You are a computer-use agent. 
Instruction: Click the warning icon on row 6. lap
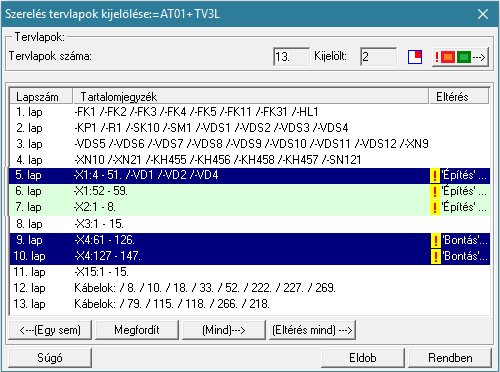(x=435, y=192)
